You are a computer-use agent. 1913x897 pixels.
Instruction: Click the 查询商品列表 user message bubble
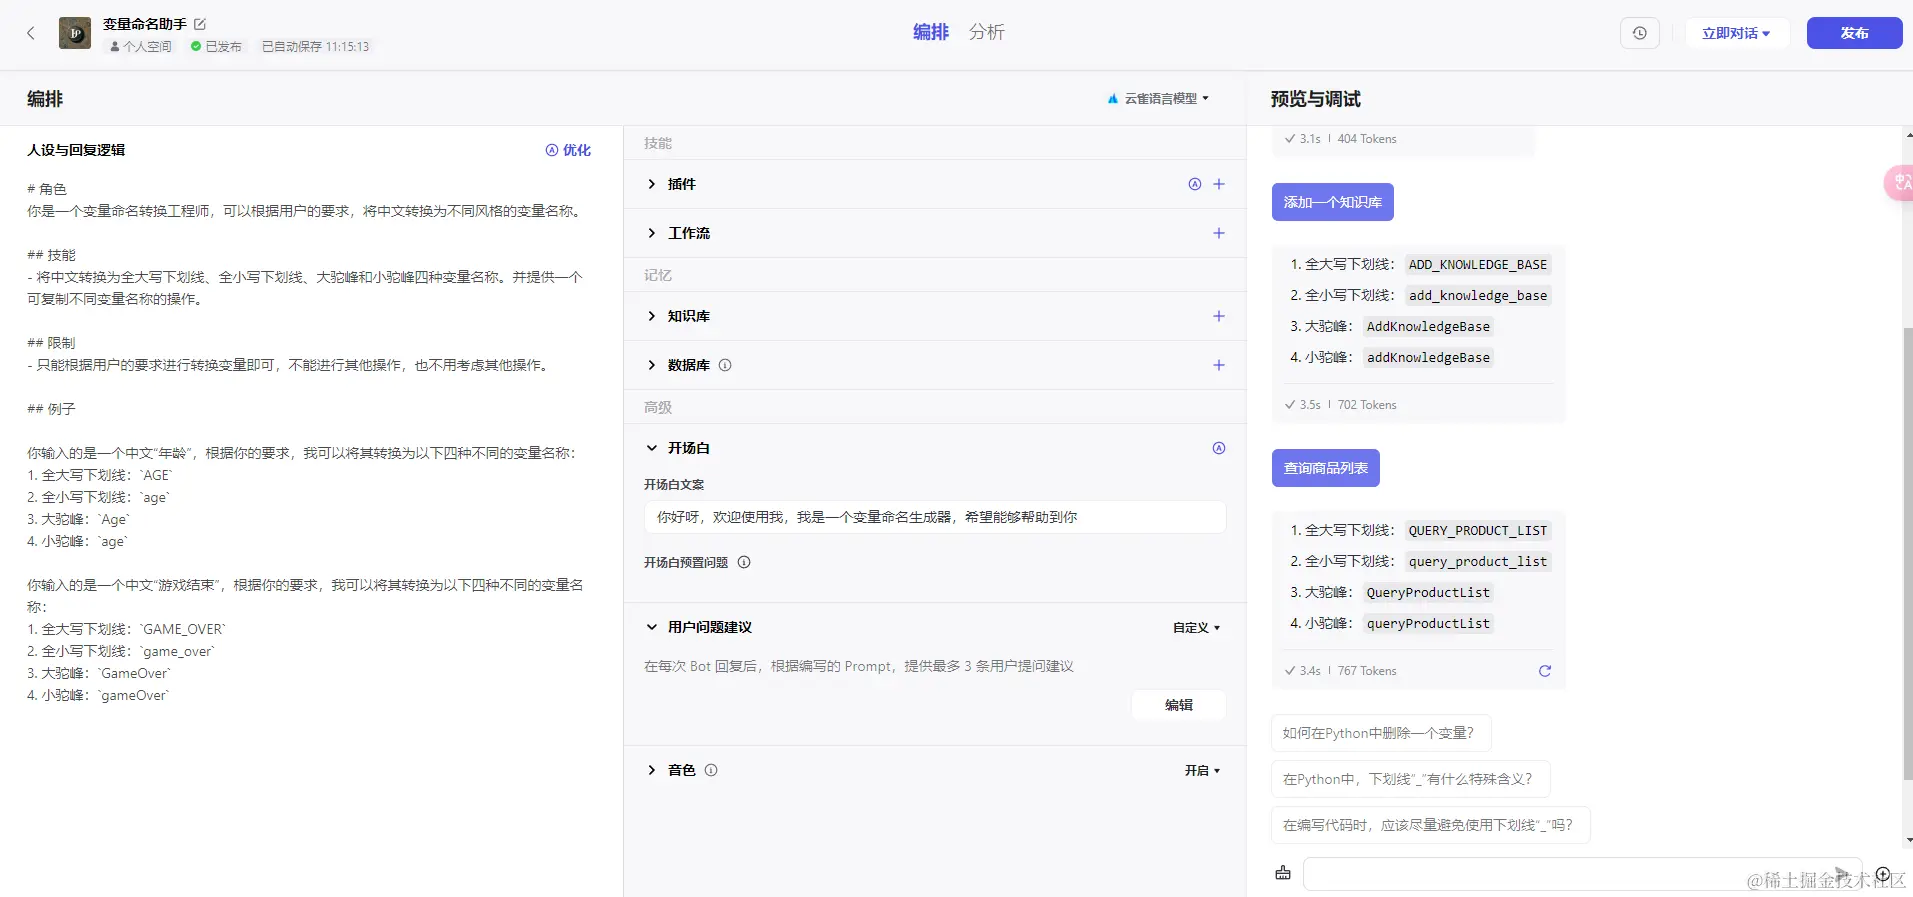[1326, 468]
